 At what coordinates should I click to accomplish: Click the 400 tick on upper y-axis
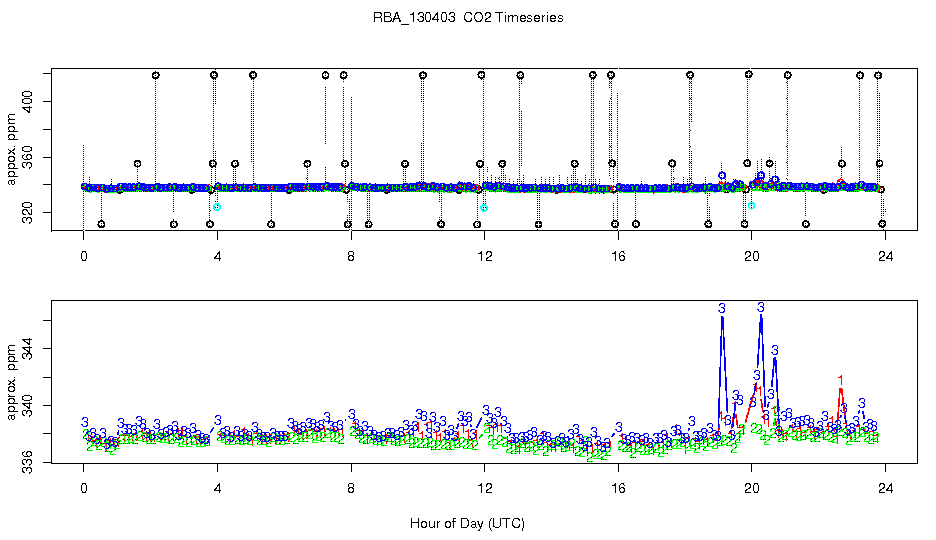tap(27, 101)
